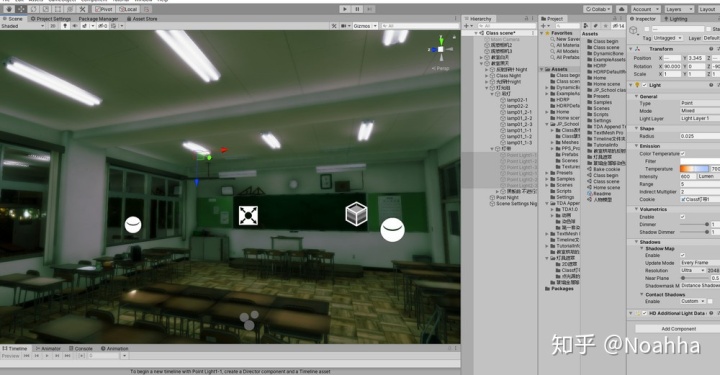The height and width of the screenshot is (375, 720).
Task: Click the Light component lightbulb icon
Action: tap(637, 85)
